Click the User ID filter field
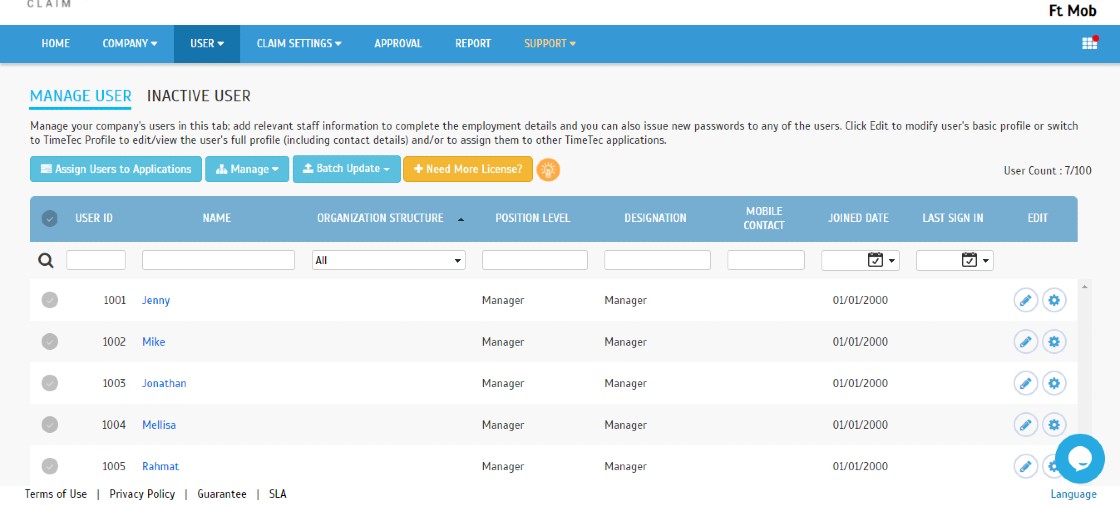The image size is (1120, 506). [96, 260]
